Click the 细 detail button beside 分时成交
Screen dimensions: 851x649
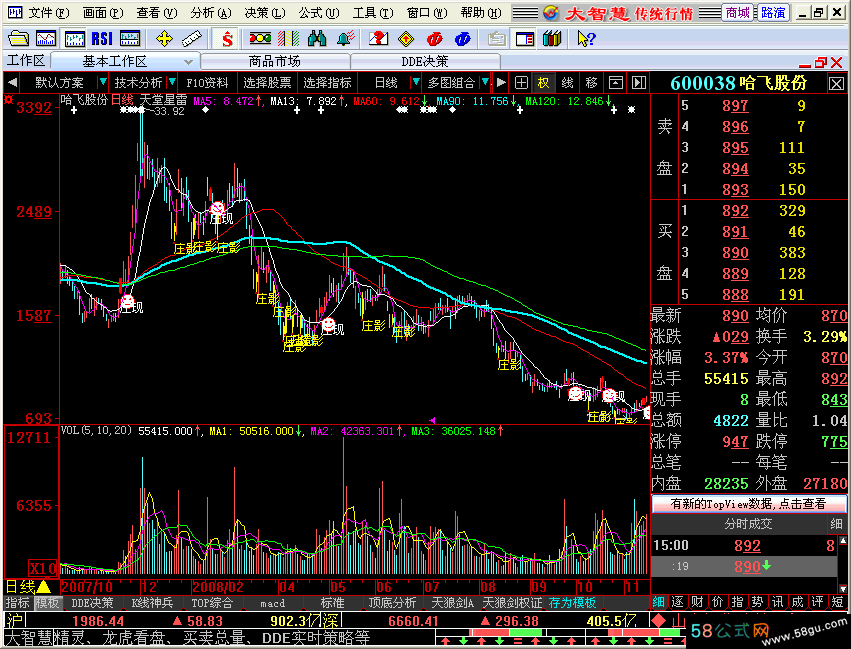tap(836, 524)
